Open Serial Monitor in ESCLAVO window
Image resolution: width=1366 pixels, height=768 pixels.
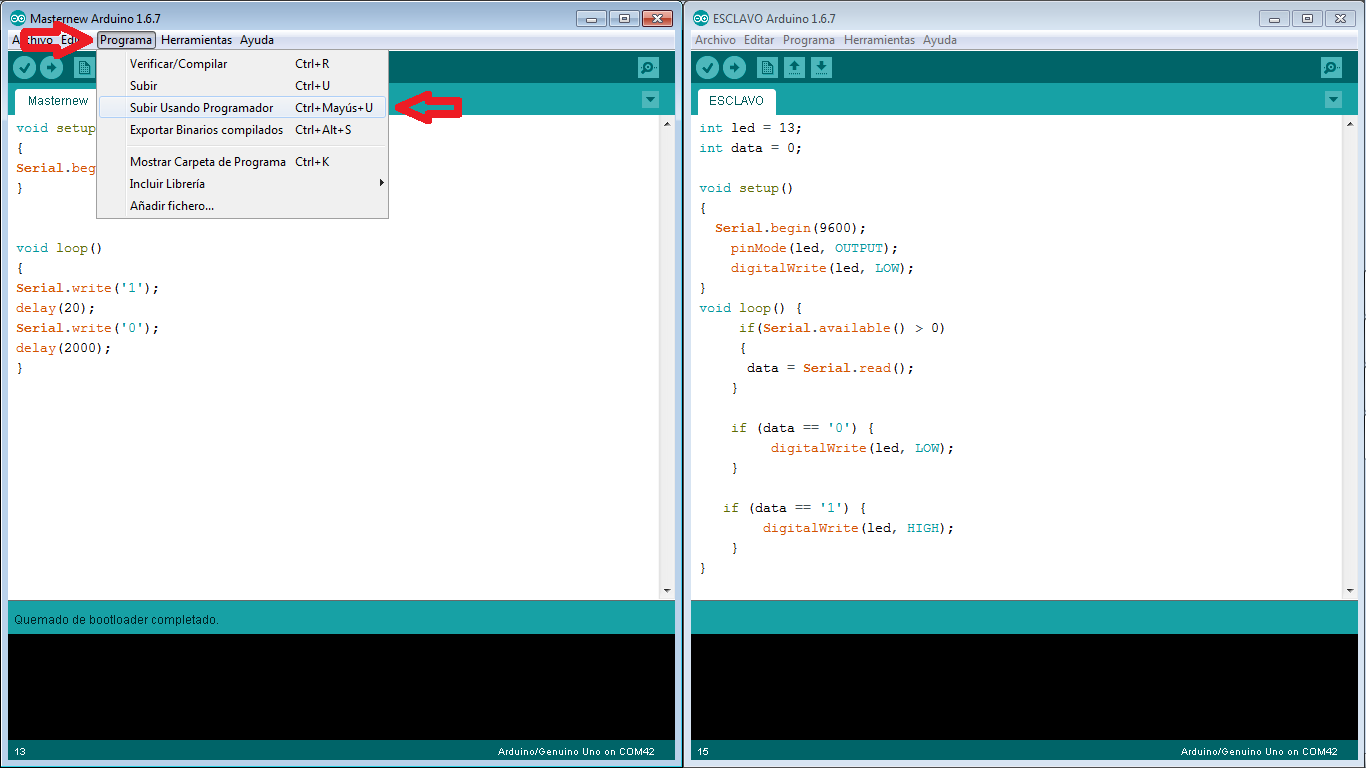click(x=1332, y=68)
